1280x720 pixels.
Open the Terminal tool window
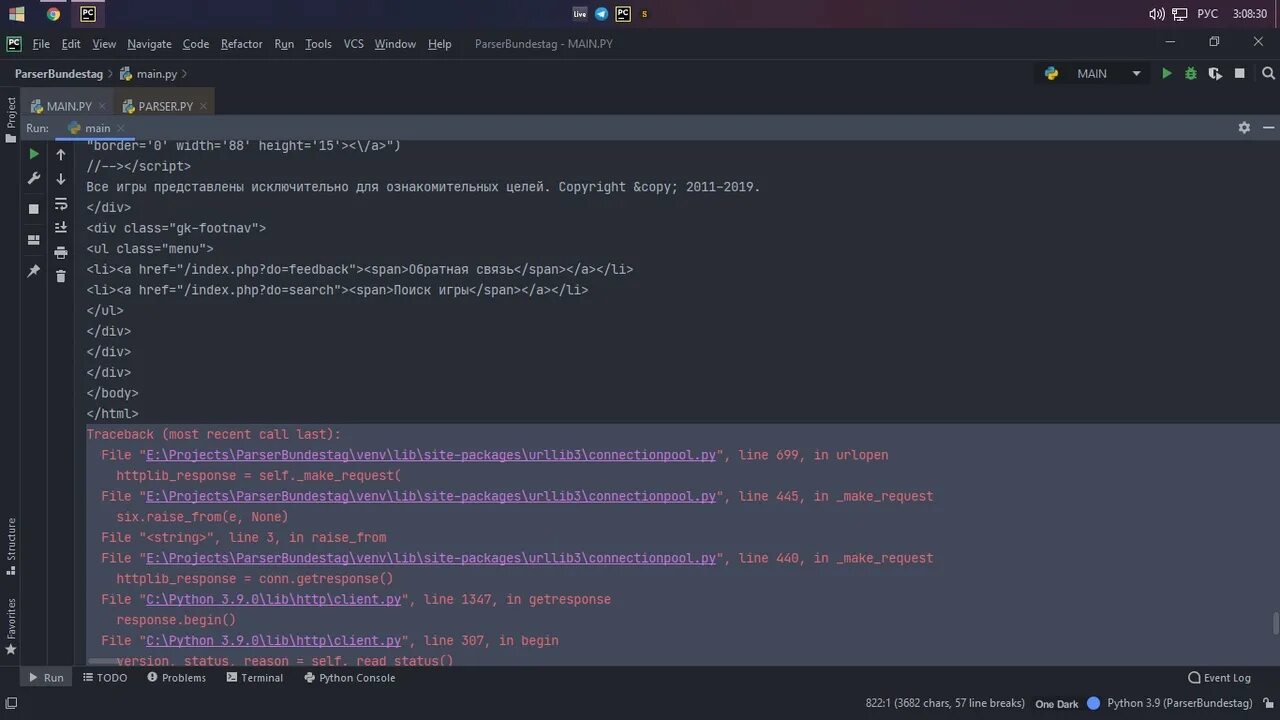coord(255,677)
